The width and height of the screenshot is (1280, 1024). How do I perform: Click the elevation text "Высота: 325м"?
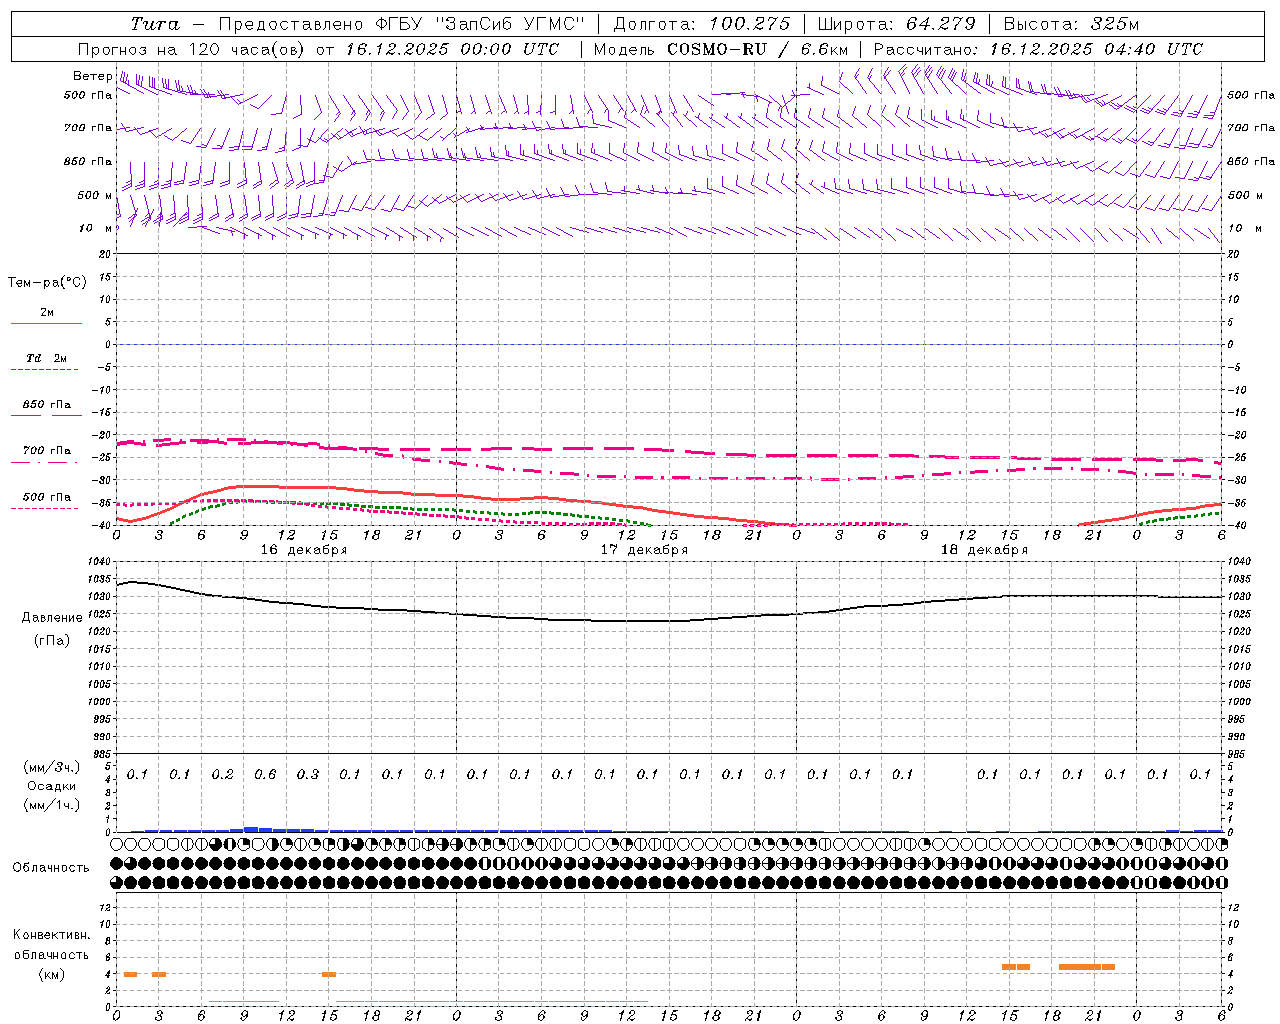tap(1070, 24)
